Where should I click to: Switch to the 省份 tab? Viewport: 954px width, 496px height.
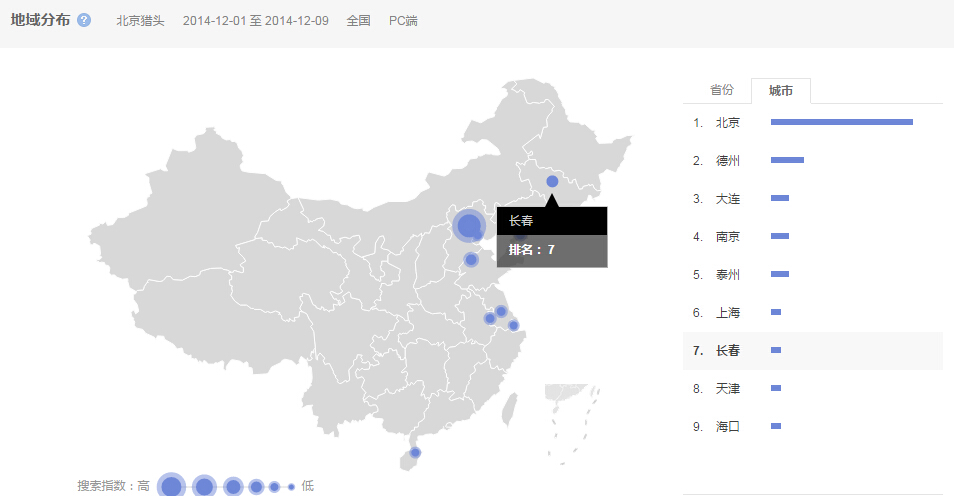point(721,90)
